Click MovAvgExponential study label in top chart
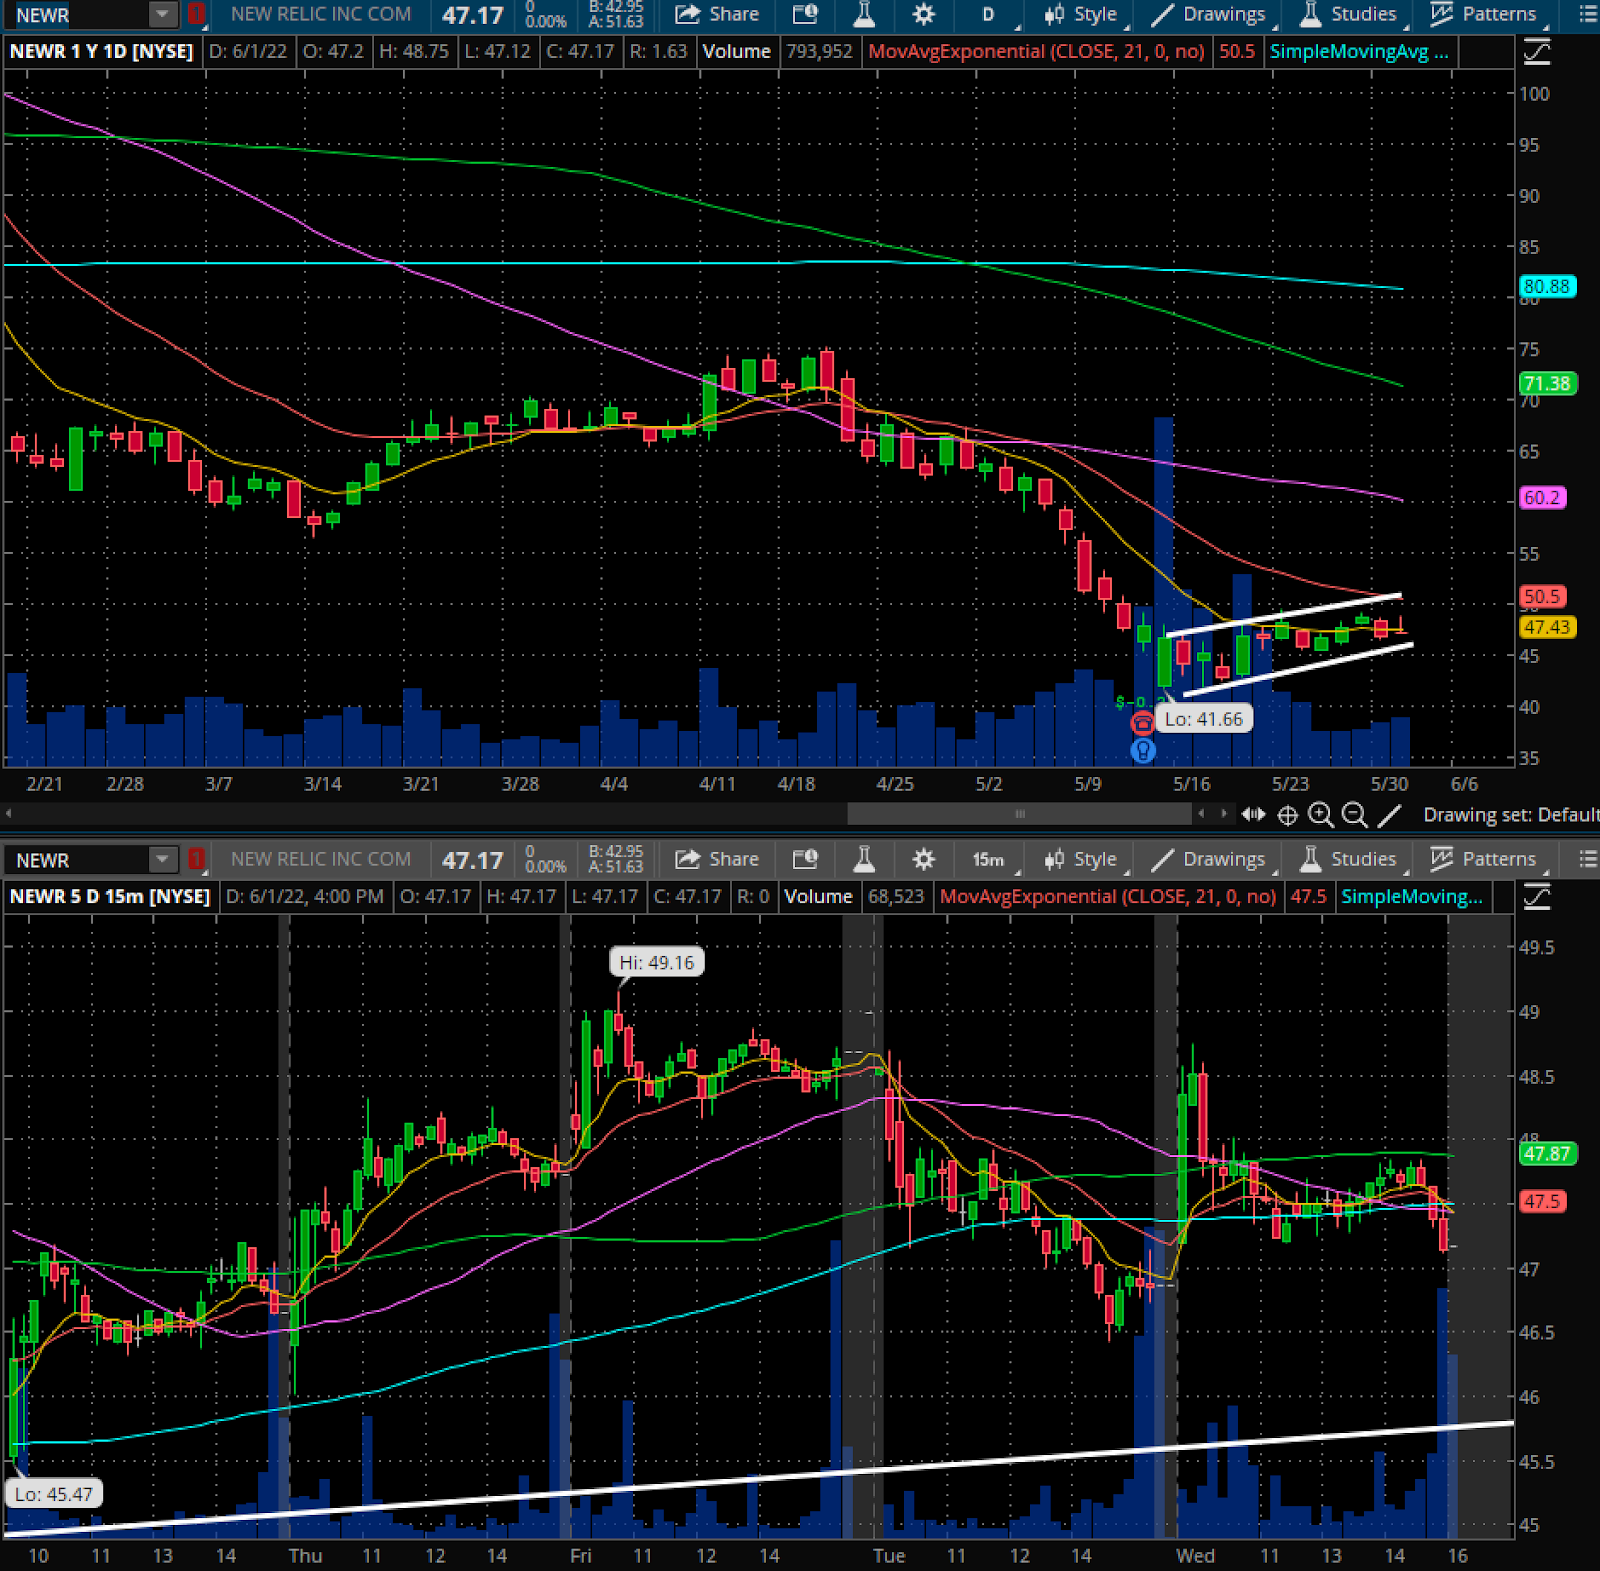Viewport: 1600px width, 1571px height. [x=1036, y=51]
